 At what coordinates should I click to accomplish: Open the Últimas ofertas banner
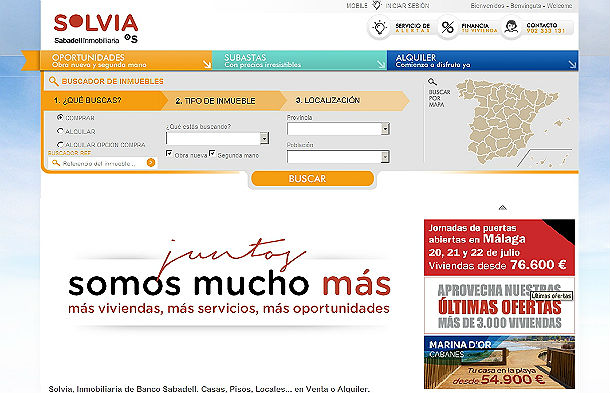(x=499, y=306)
